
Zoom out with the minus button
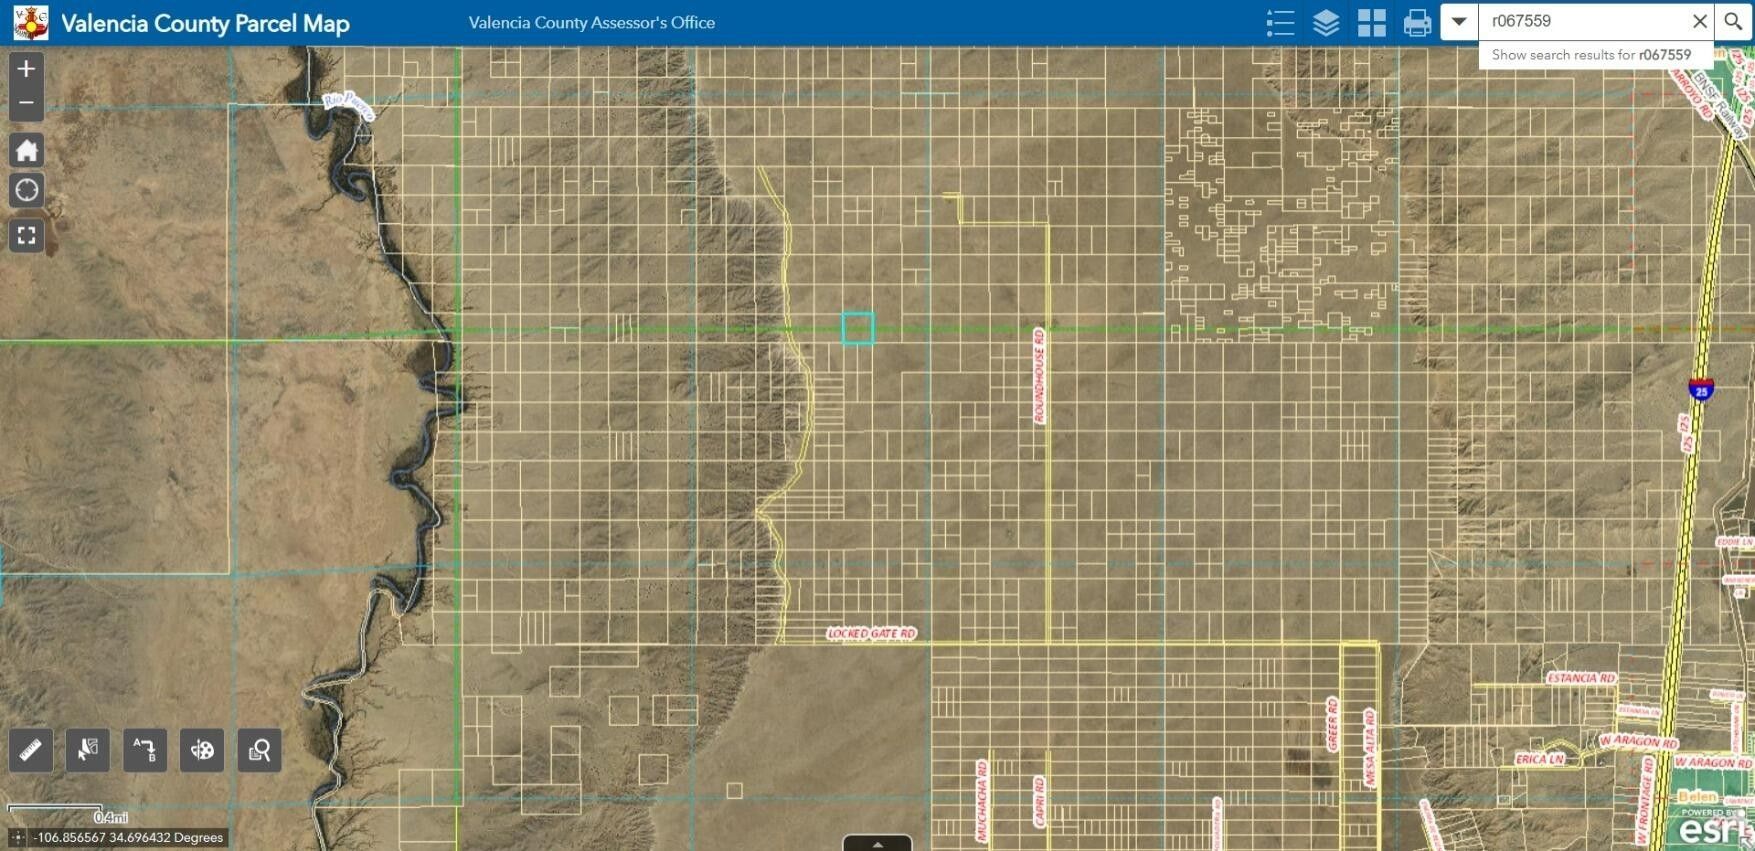[27, 103]
